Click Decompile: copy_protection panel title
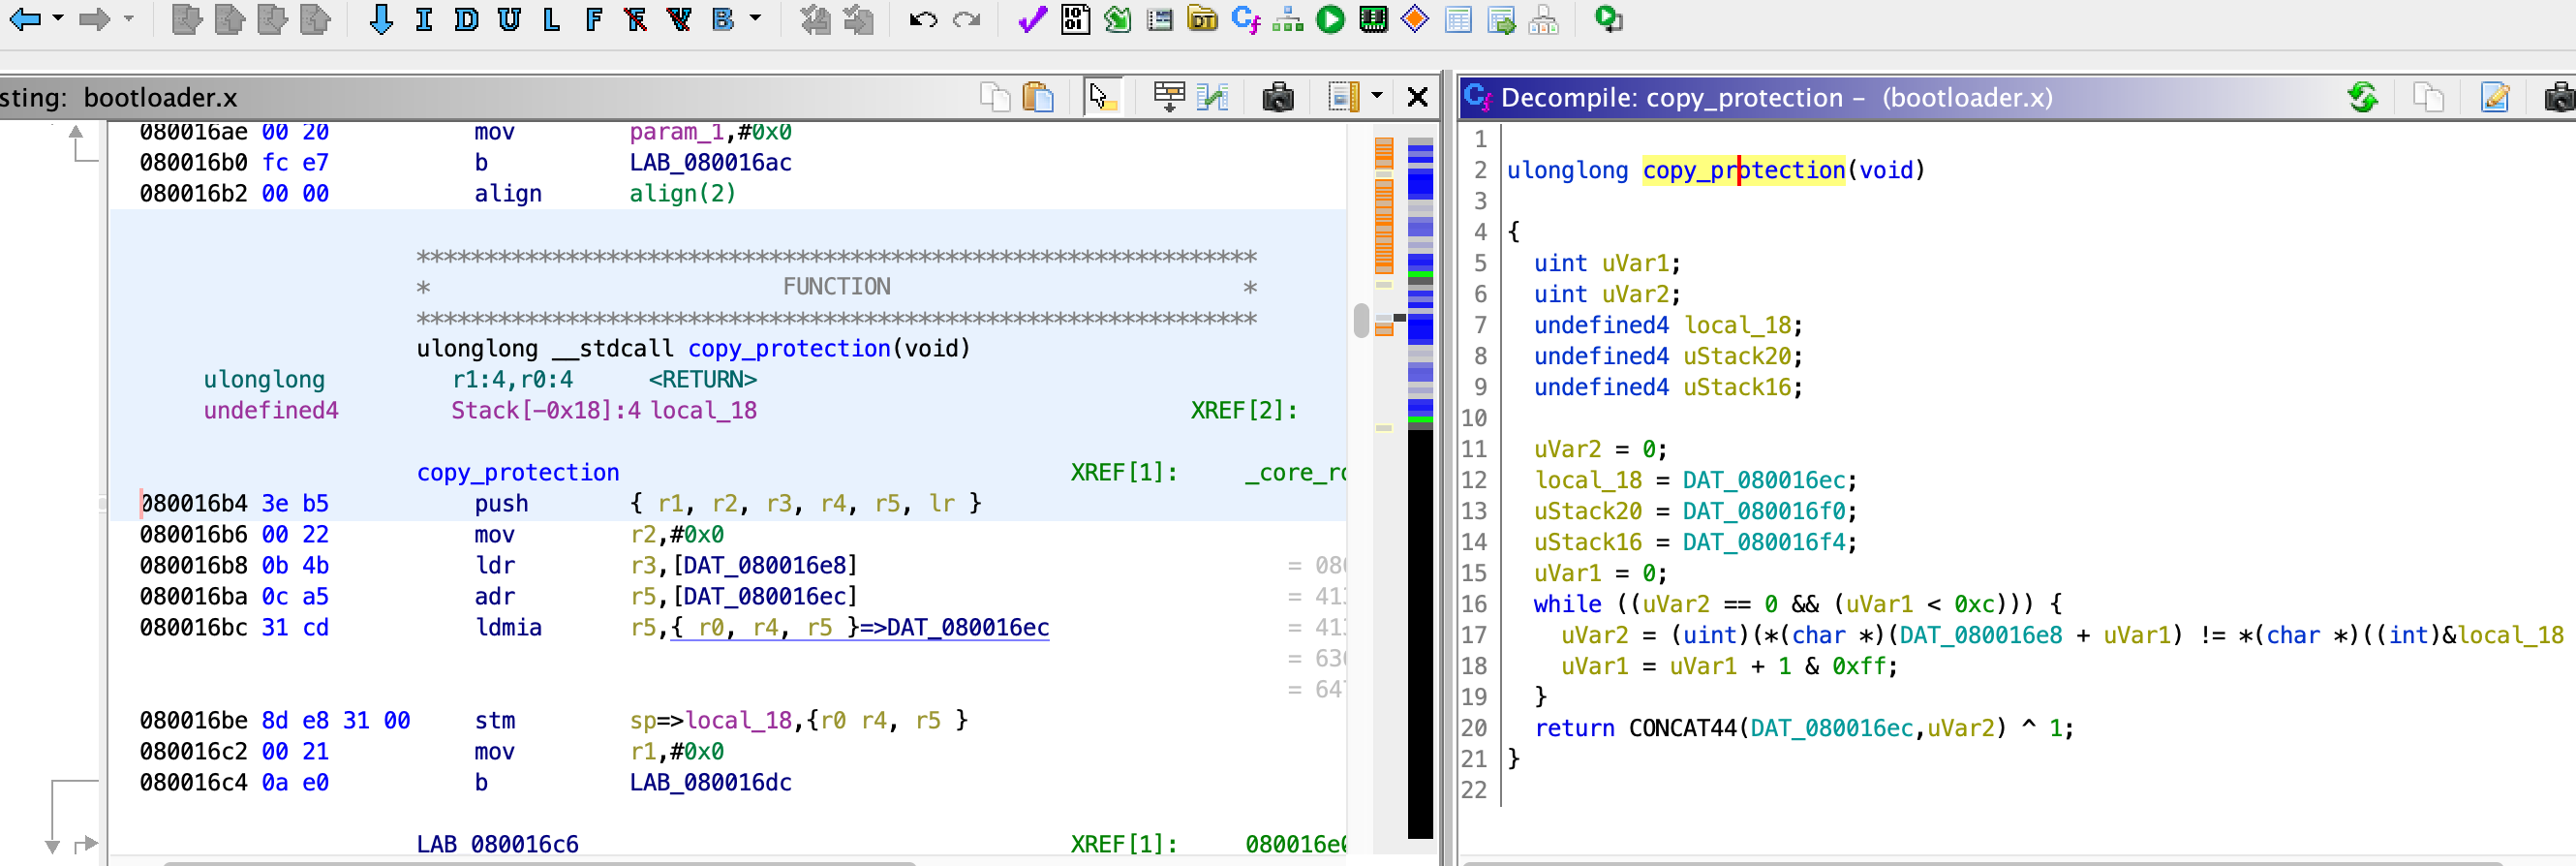This screenshot has width=2576, height=866. coord(1776,97)
